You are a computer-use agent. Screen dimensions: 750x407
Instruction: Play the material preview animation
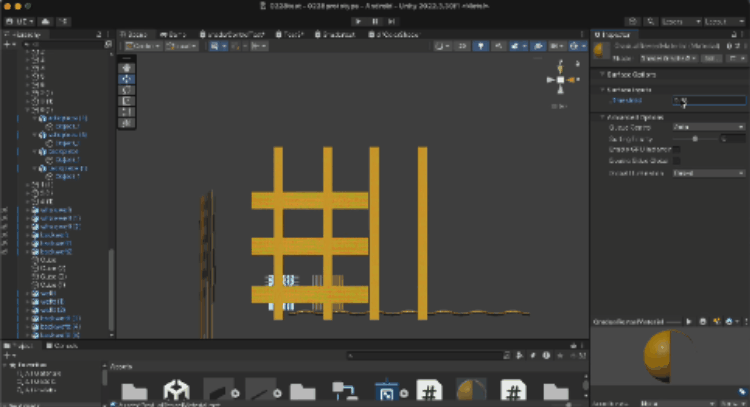pos(689,322)
